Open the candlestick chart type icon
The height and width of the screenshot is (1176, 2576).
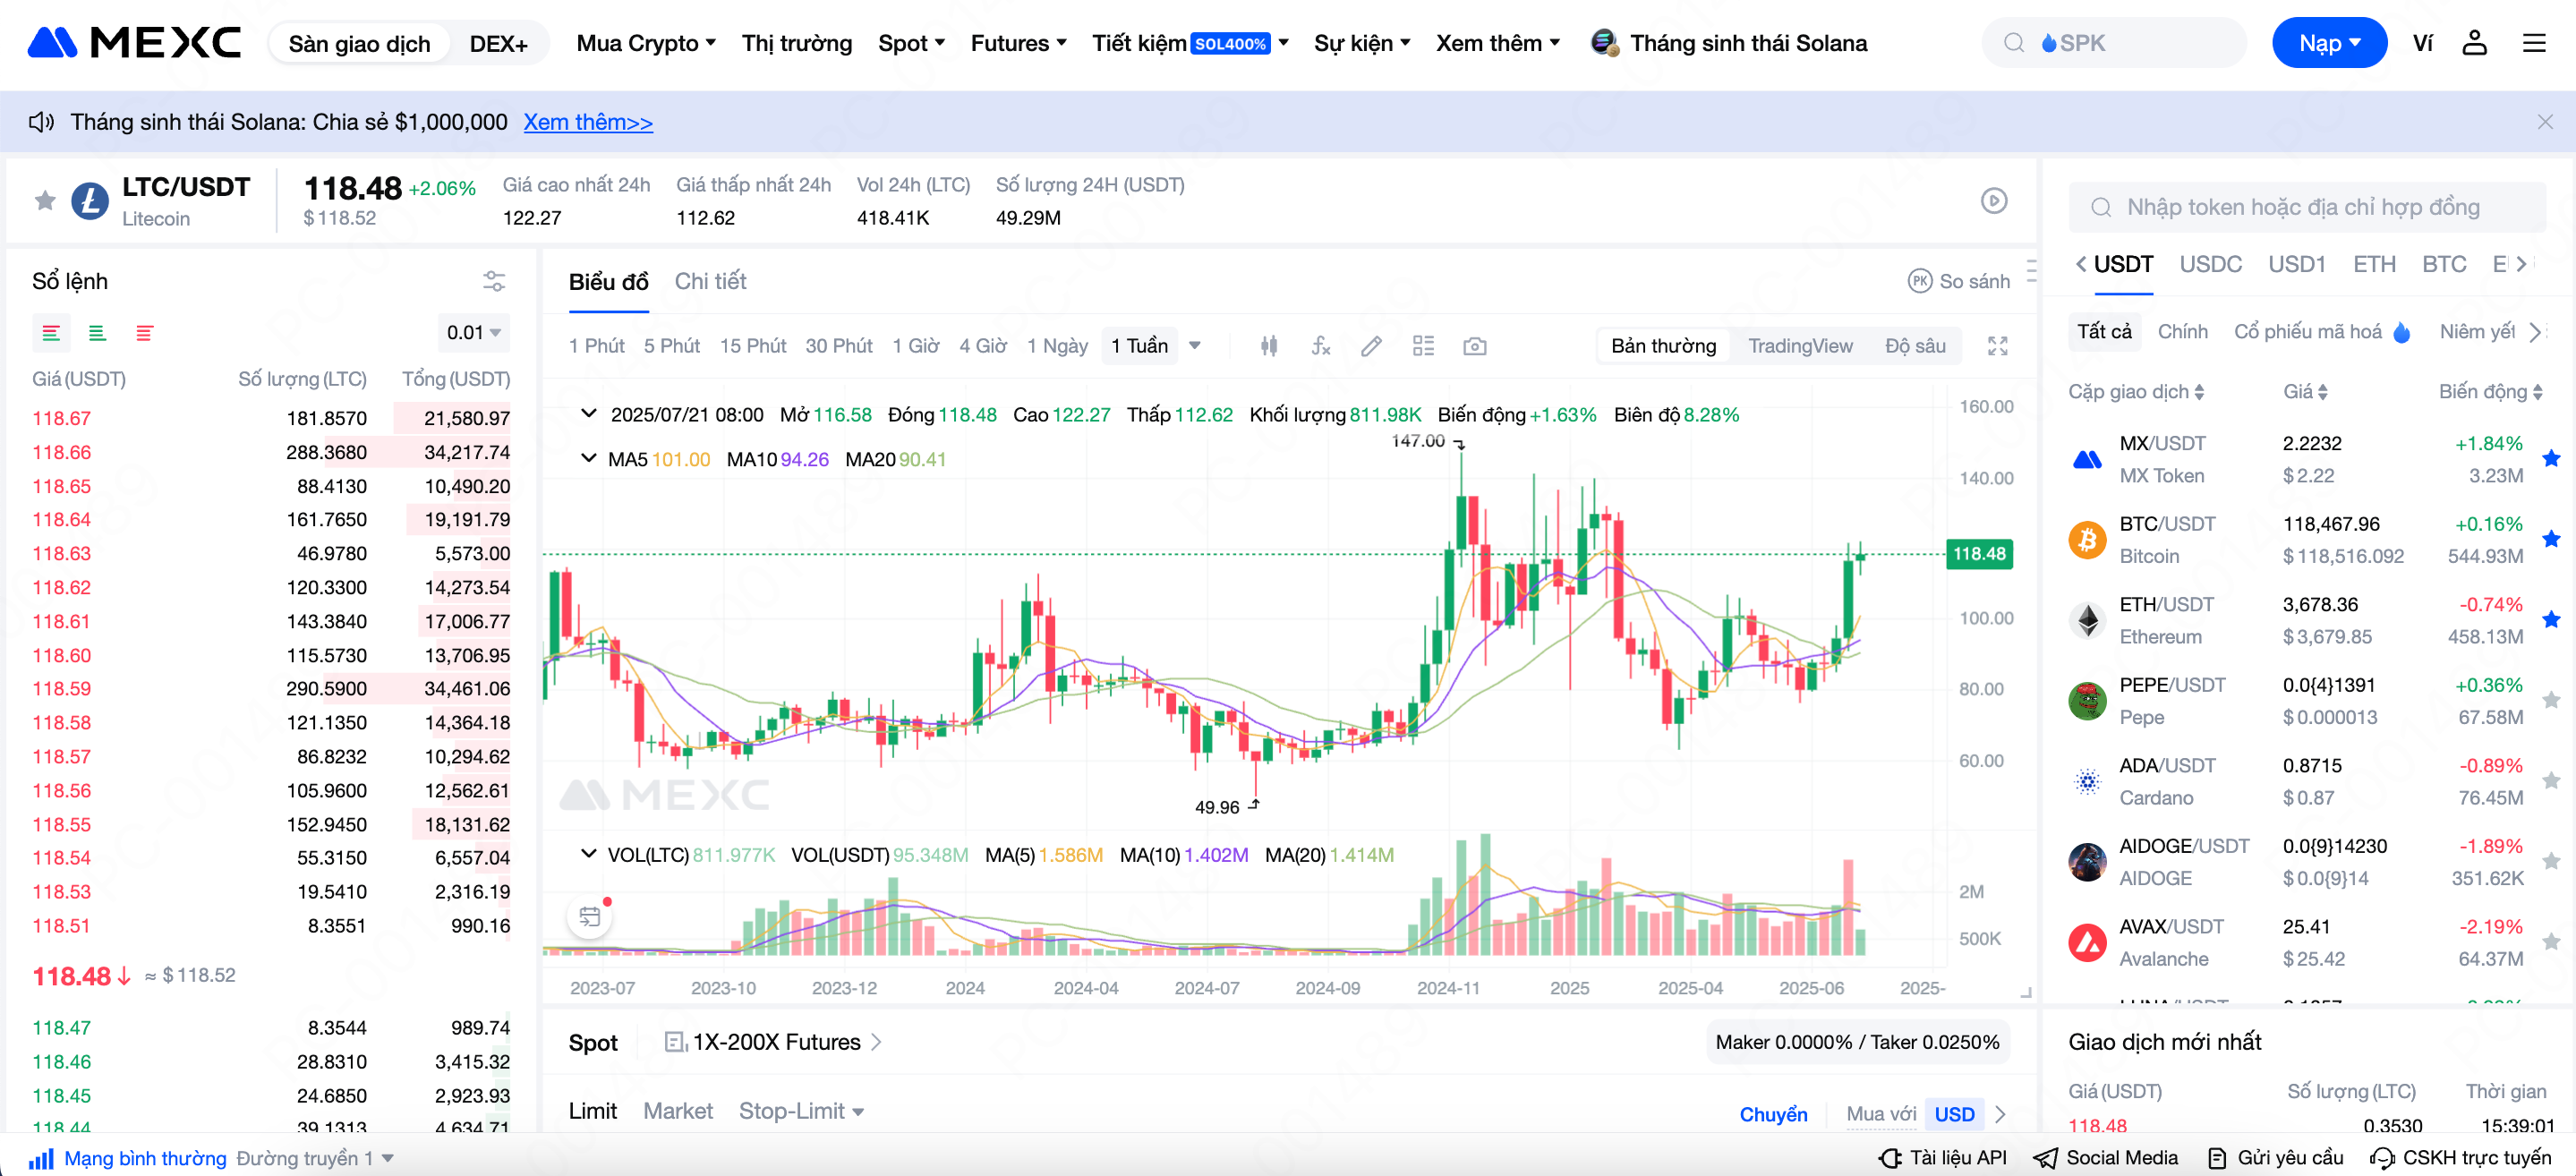pos(1269,346)
